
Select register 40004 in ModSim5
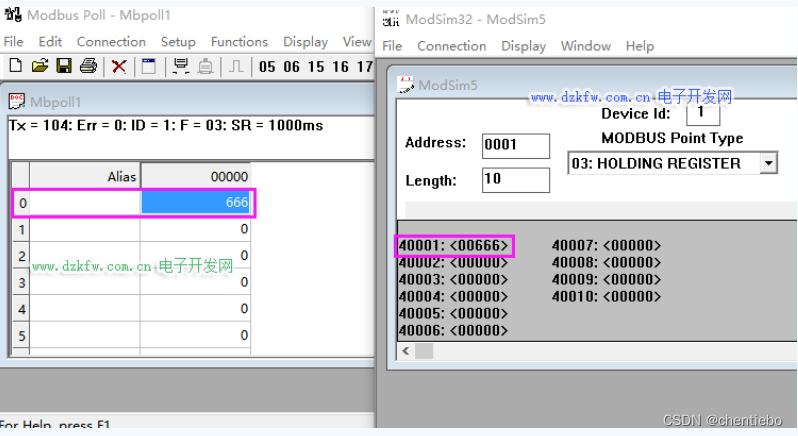click(453, 297)
